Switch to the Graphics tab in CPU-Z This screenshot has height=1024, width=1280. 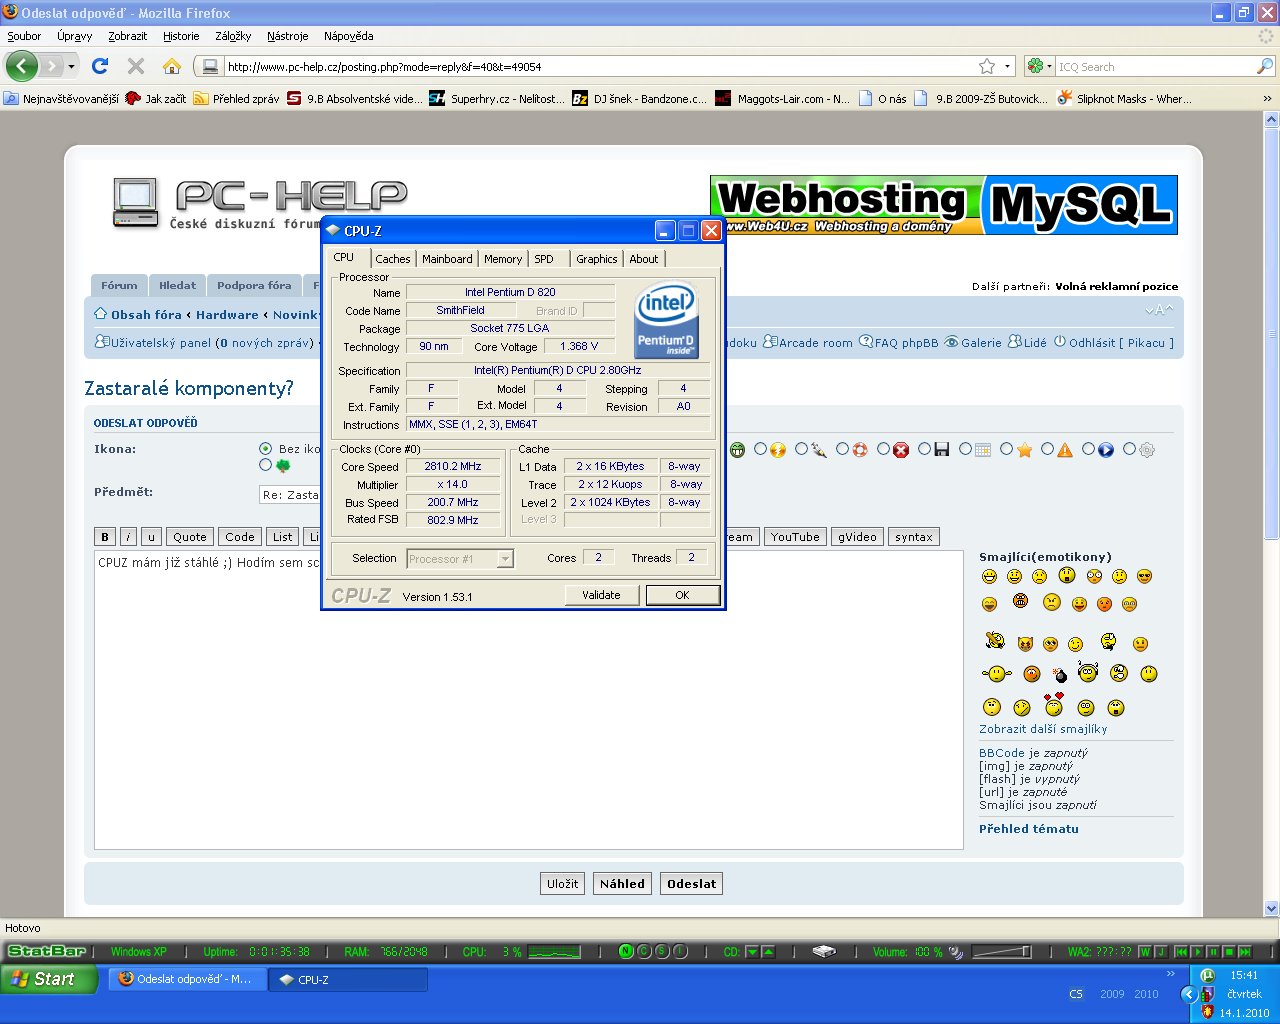[x=597, y=259]
